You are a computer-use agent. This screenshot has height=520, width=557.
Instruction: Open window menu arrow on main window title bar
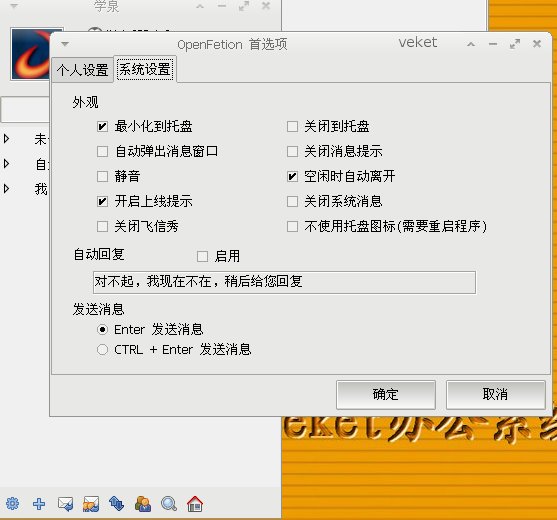[x=14, y=6]
